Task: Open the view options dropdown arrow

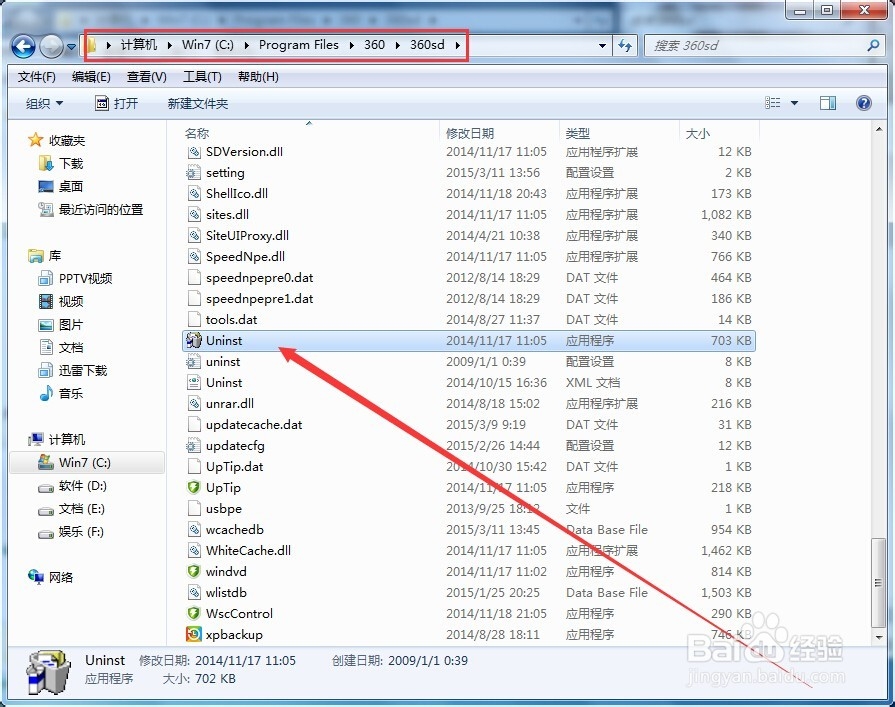Action: 794,103
